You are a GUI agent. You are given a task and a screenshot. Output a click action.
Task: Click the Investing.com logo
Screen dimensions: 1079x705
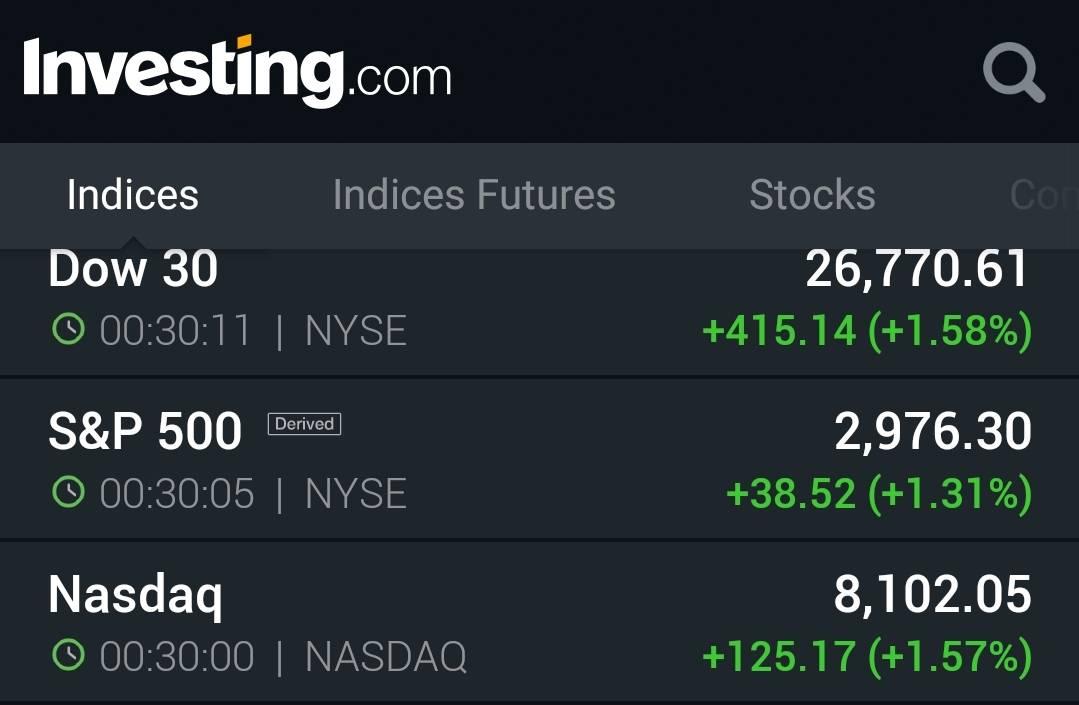tap(237, 71)
